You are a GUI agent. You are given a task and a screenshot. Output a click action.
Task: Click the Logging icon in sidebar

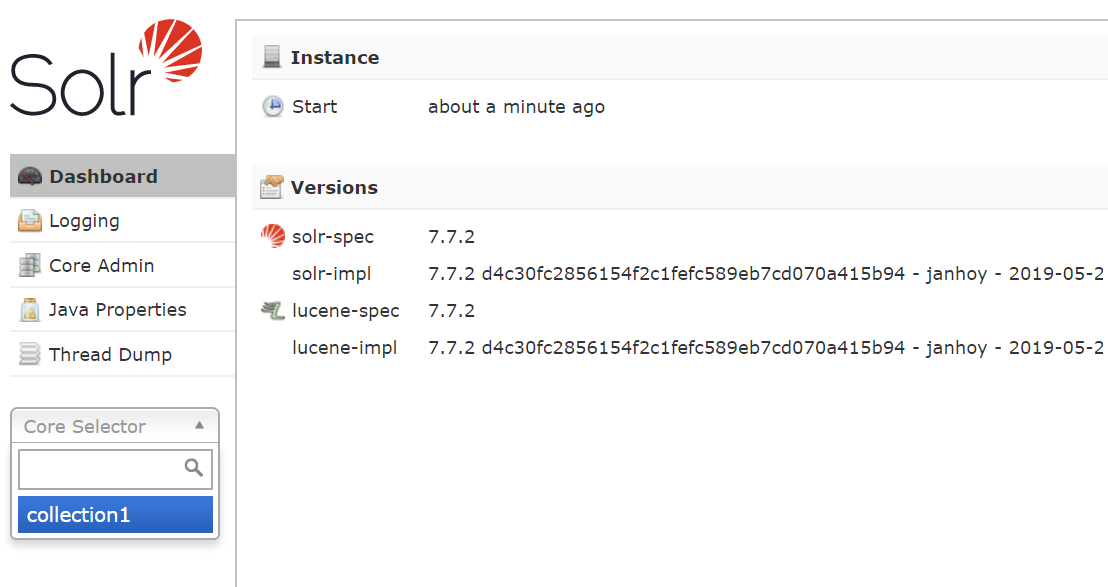pos(30,221)
